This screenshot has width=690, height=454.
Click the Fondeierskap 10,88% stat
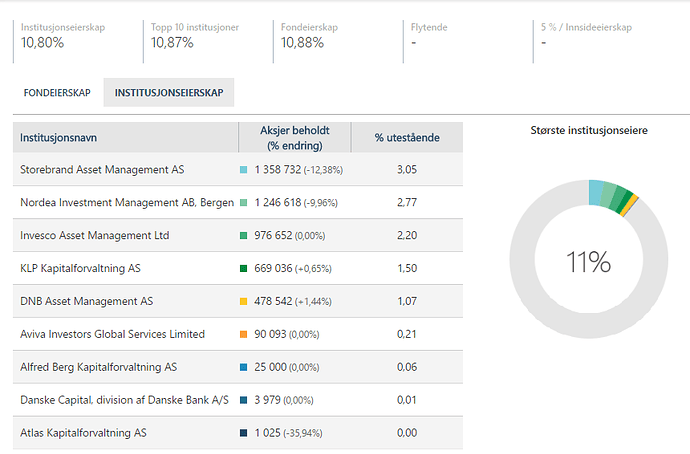309,35
